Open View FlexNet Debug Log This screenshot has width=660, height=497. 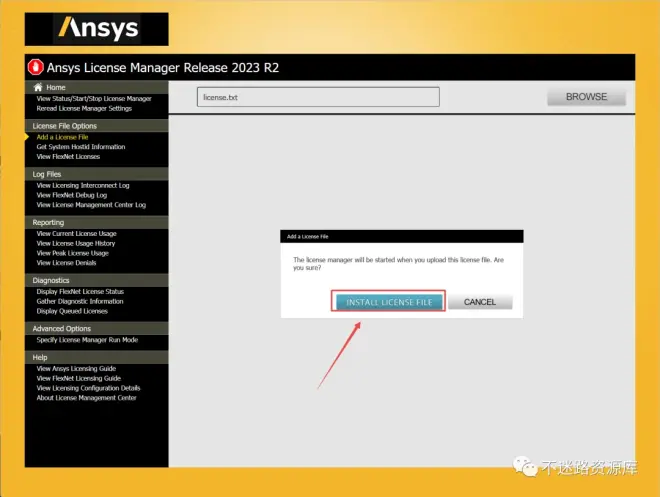coord(72,195)
